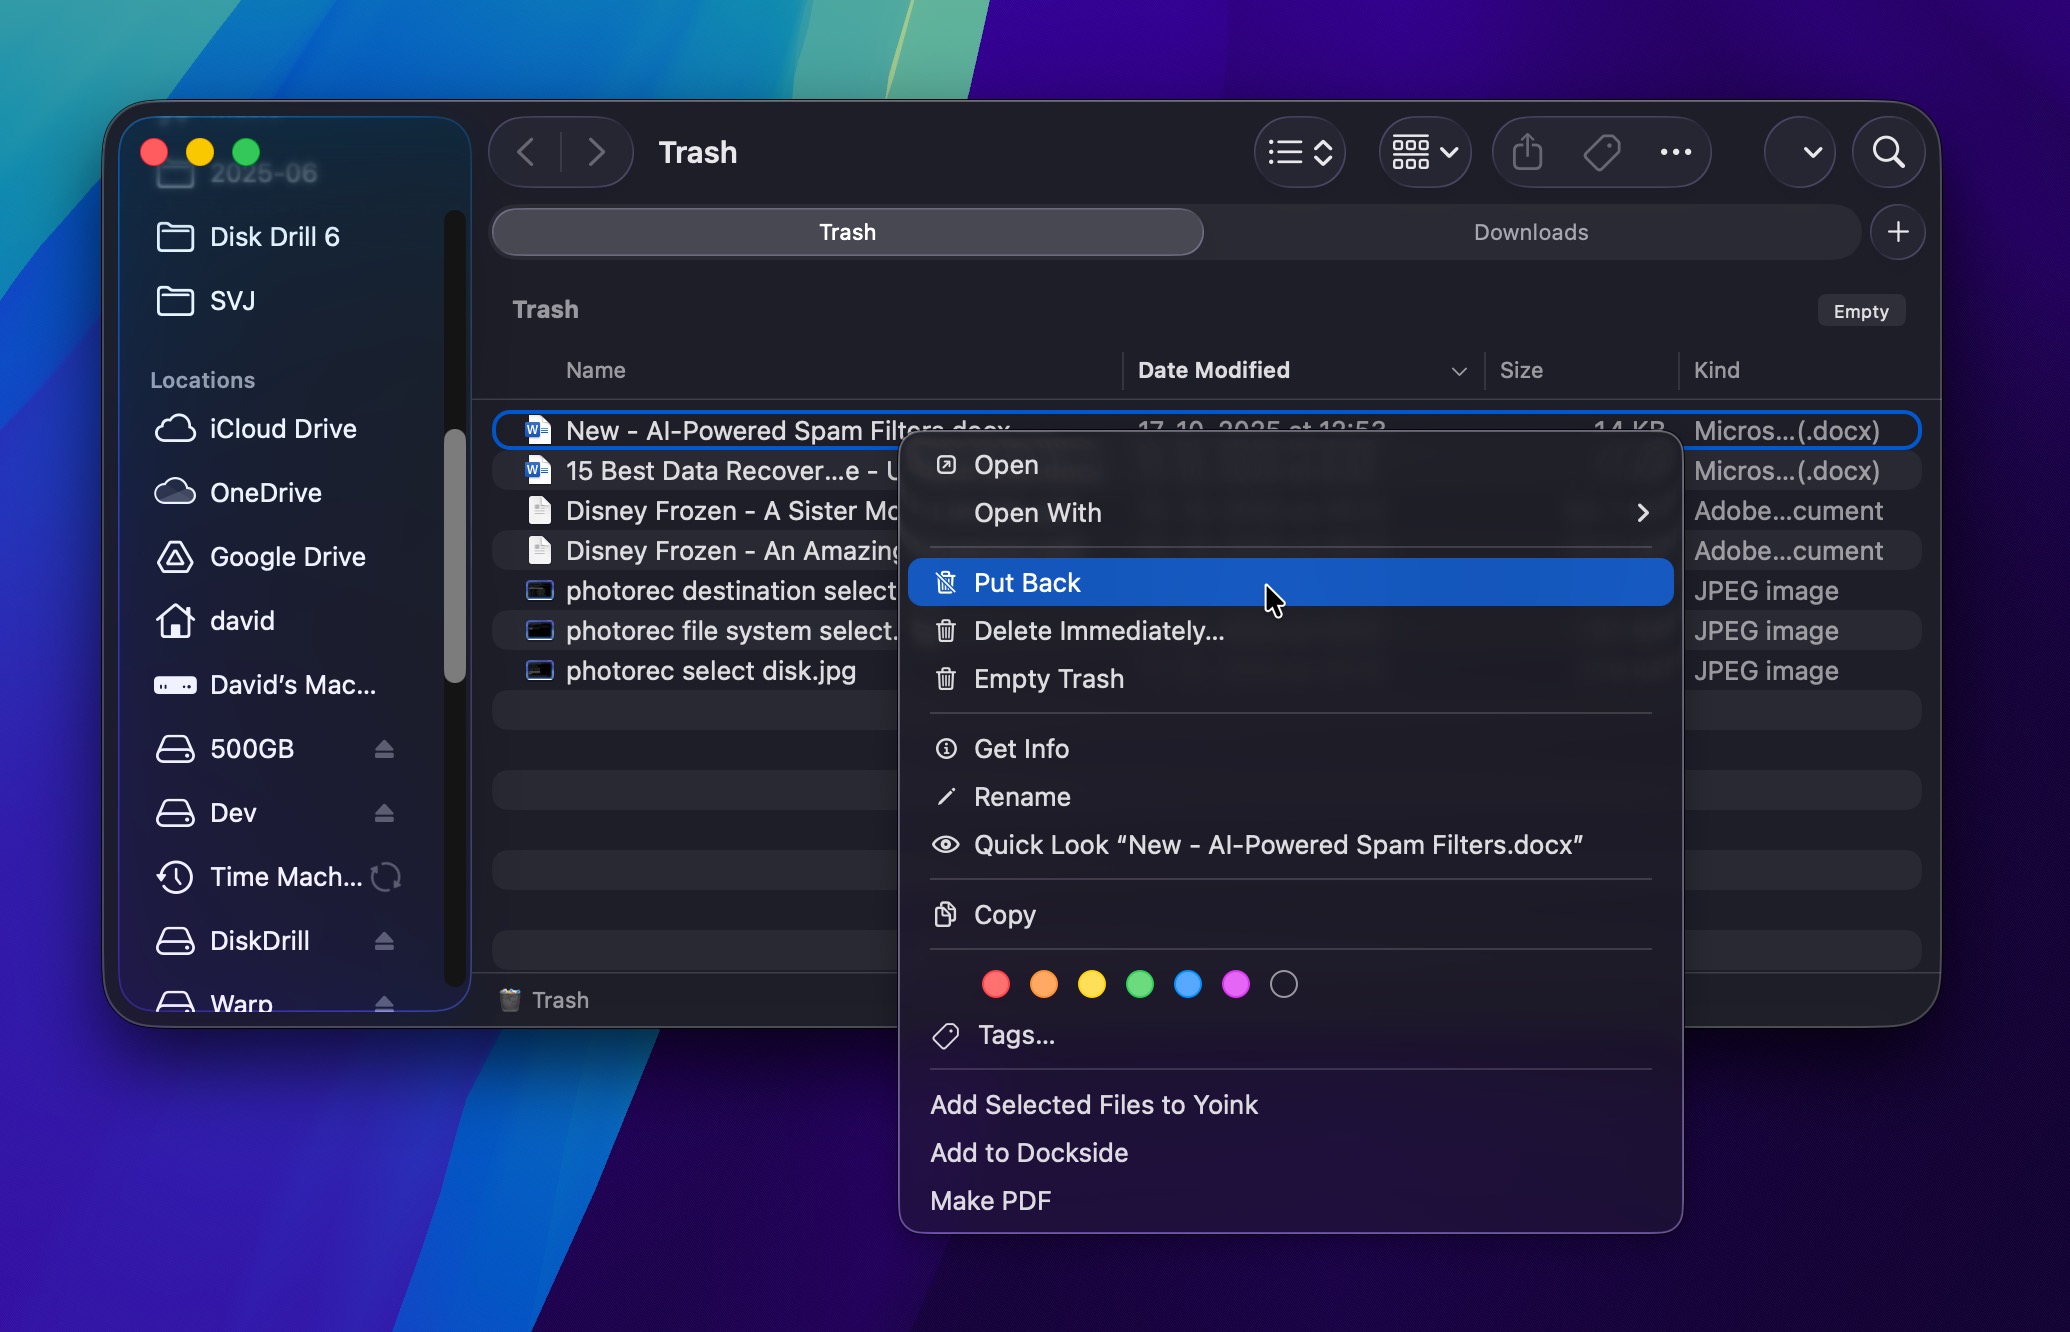Choose Put Back from context menu
The width and height of the screenshot is (2070, 1332).
click(1027, 583)
